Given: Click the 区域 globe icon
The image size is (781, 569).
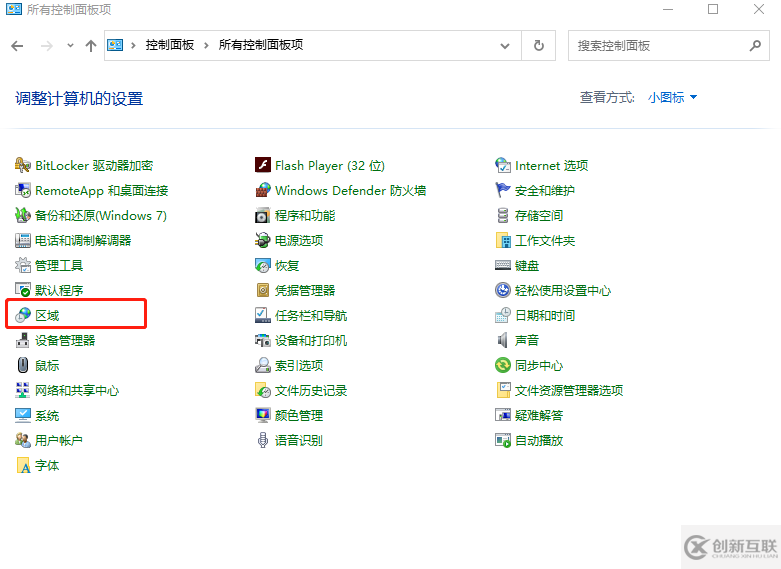Looking at the screenshot, I should click(x=22, y=315).
